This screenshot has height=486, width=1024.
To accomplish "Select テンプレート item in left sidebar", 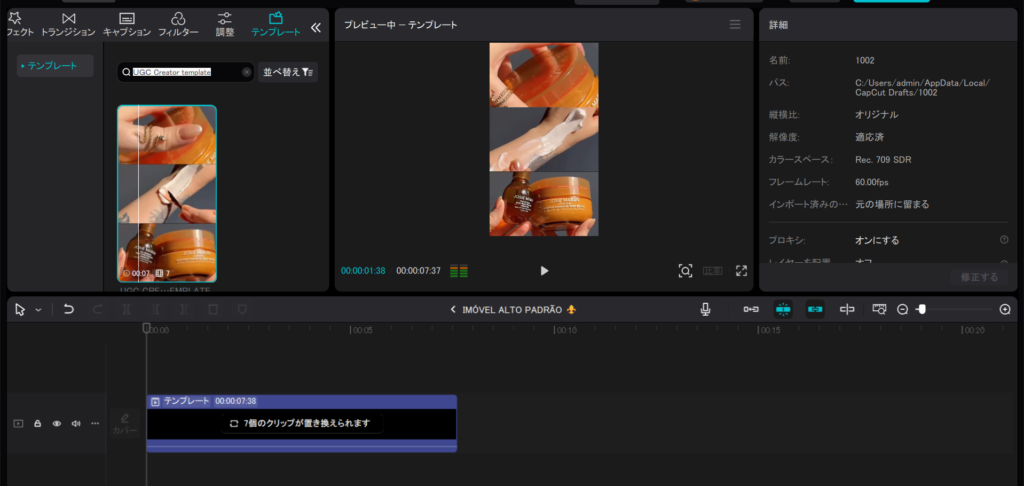I will [55, 66].
